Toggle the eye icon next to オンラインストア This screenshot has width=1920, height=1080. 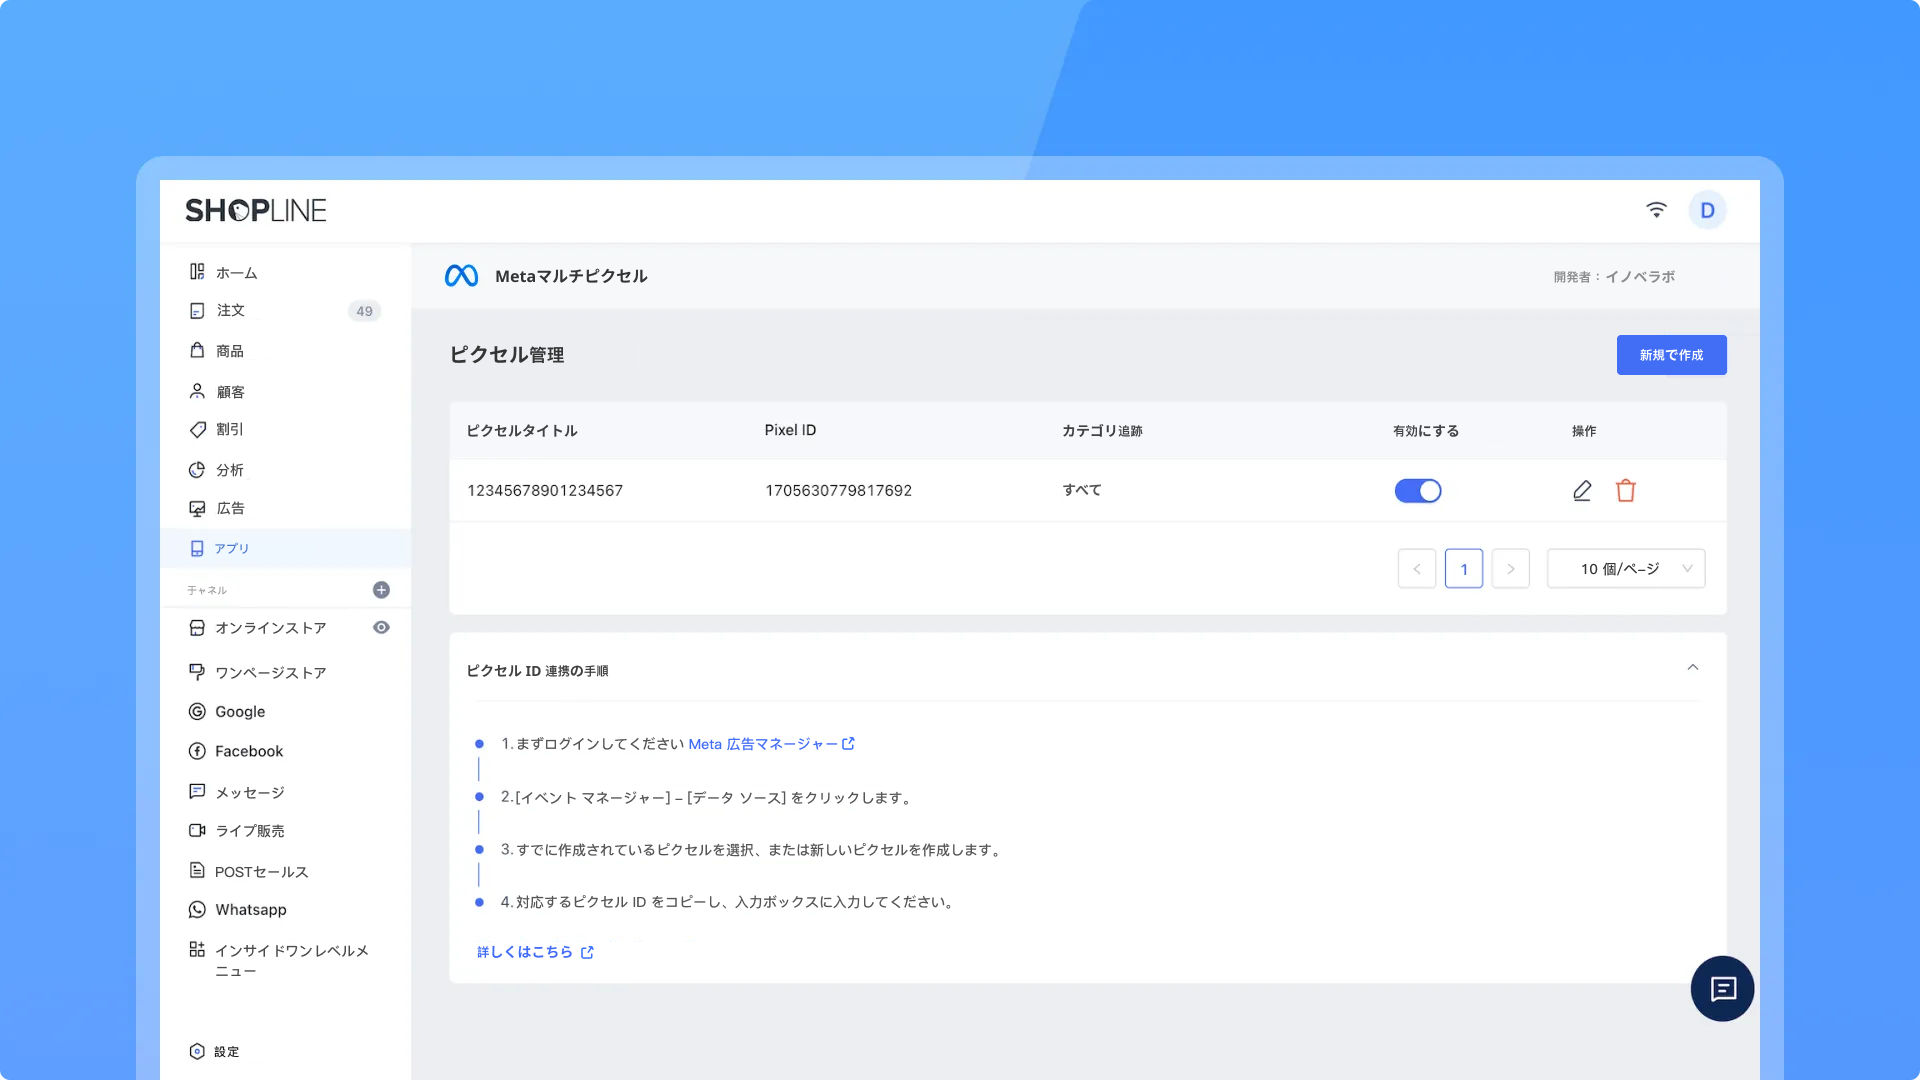tap(381, 628)
